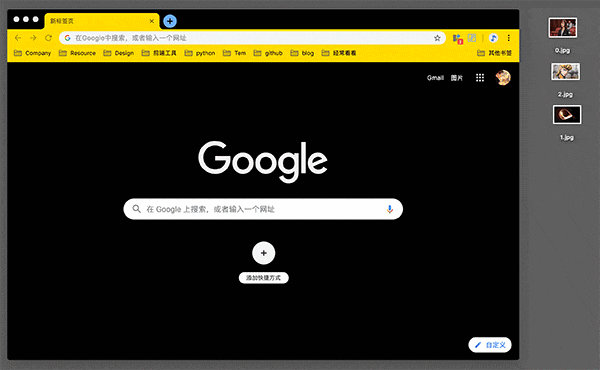The image size is (600, 370).
Task: Select the 新标签页 tab
Action: (x=102, y=21)
